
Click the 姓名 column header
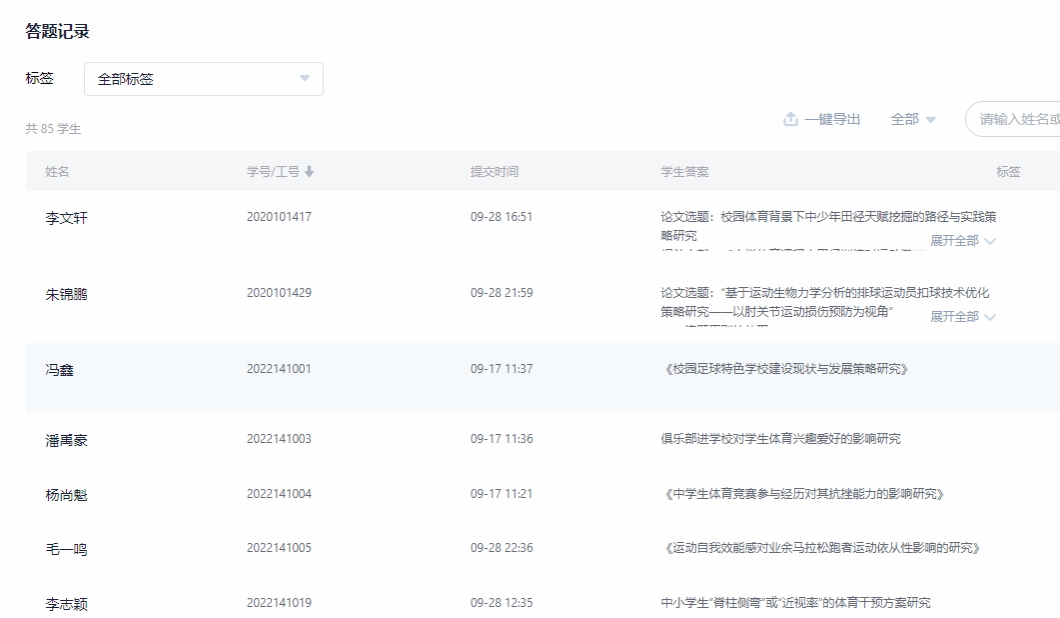point(57,172)
